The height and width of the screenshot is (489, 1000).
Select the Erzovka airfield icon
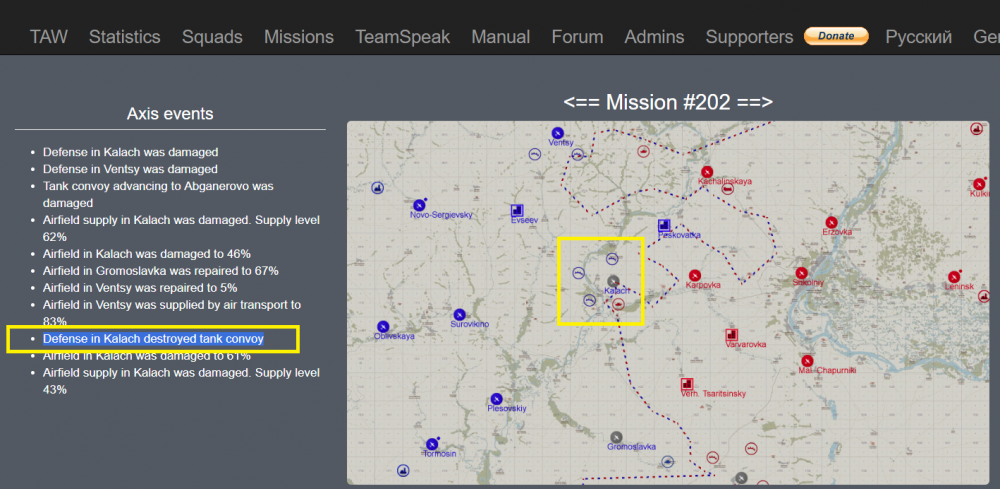(831, 223)
